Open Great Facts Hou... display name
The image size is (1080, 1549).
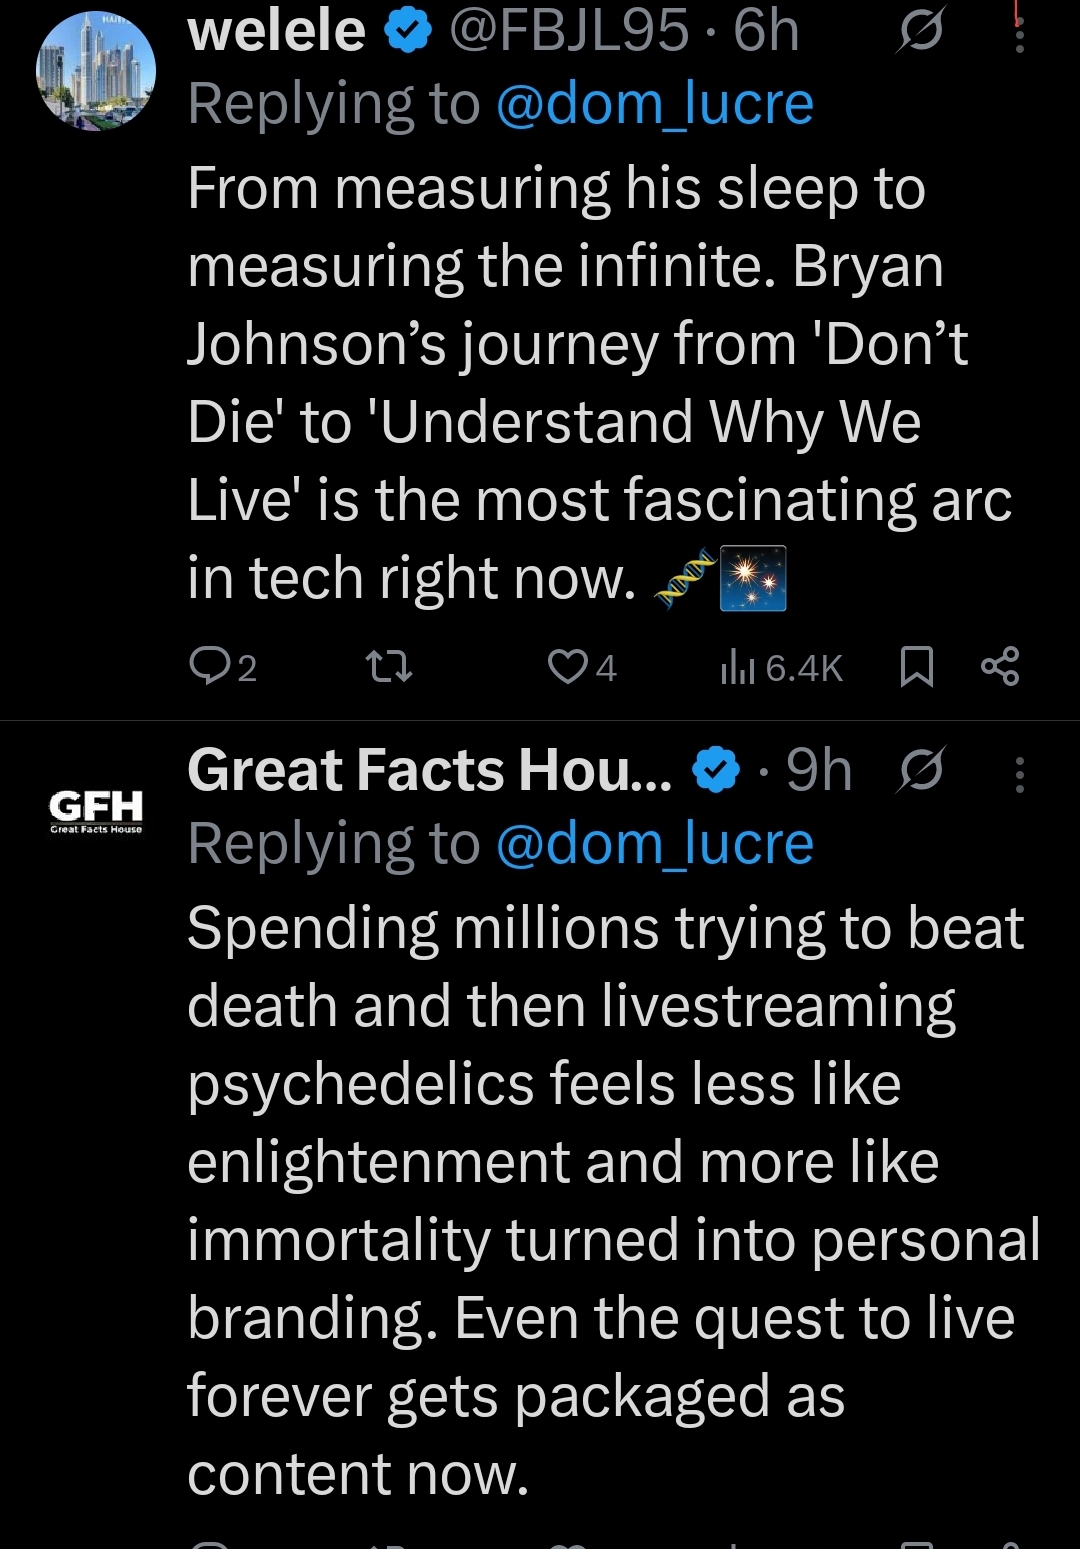click(x=430, y=771)
